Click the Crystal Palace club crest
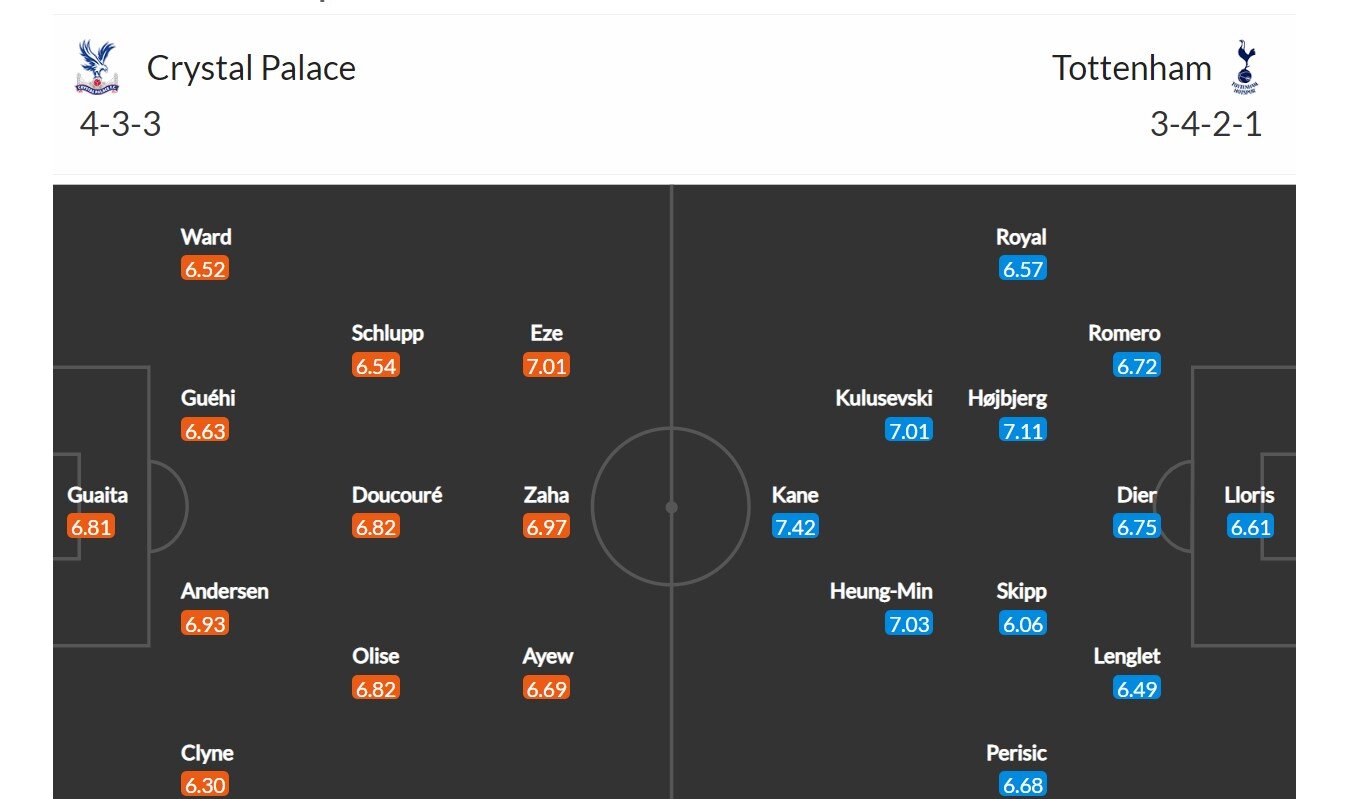Screen dimensions: 1350x799 pos(97,67)
